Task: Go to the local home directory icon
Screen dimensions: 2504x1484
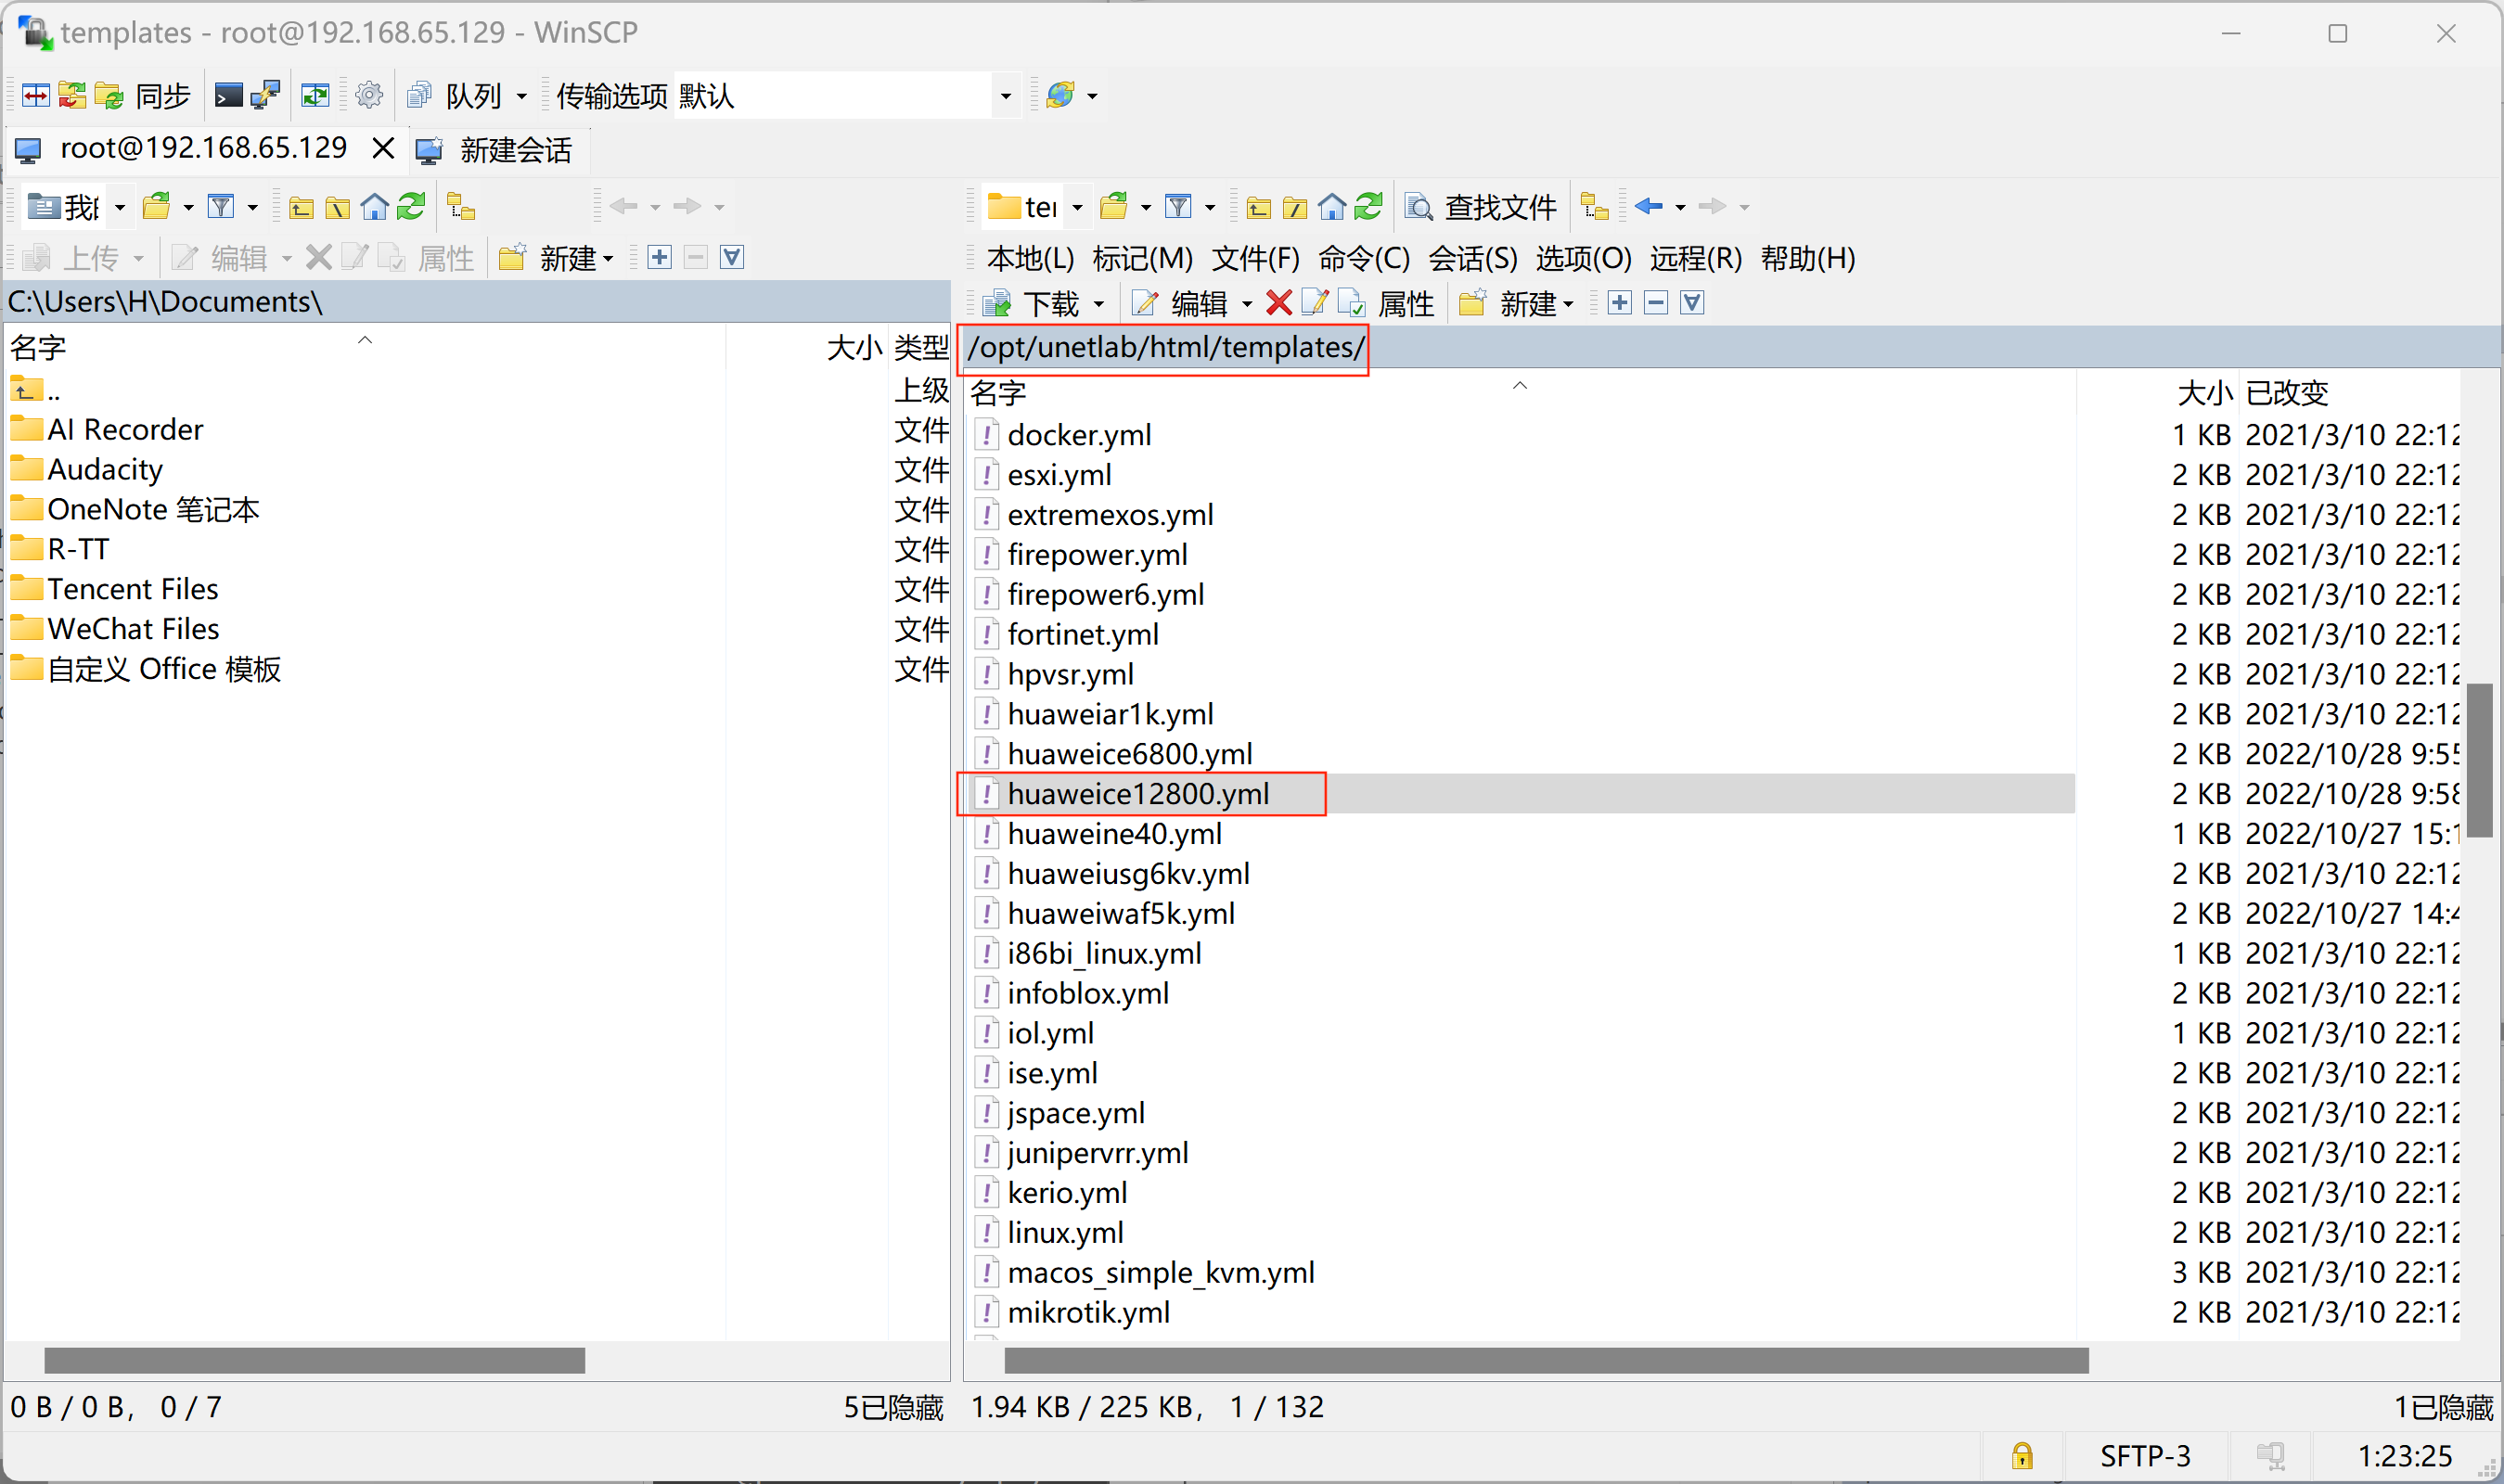Action: (x=375, y=207)
